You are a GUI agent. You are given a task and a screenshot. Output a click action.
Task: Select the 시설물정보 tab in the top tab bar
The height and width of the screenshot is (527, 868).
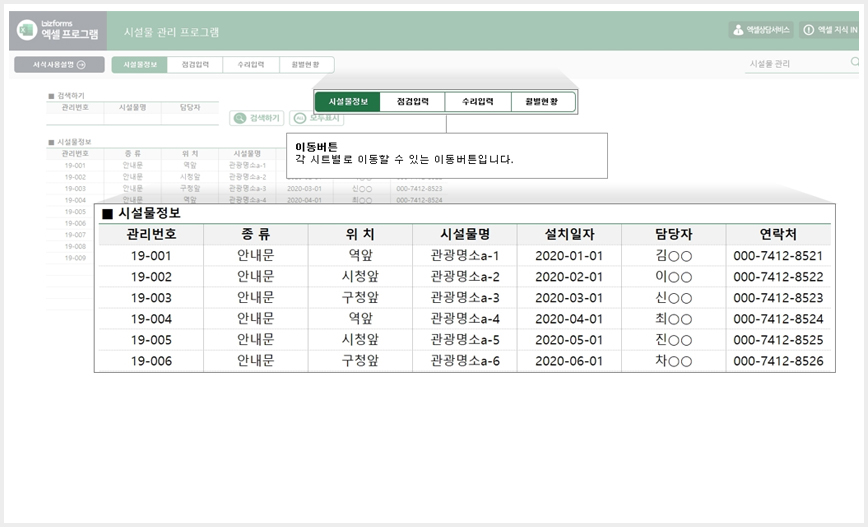tap(140, 65)
